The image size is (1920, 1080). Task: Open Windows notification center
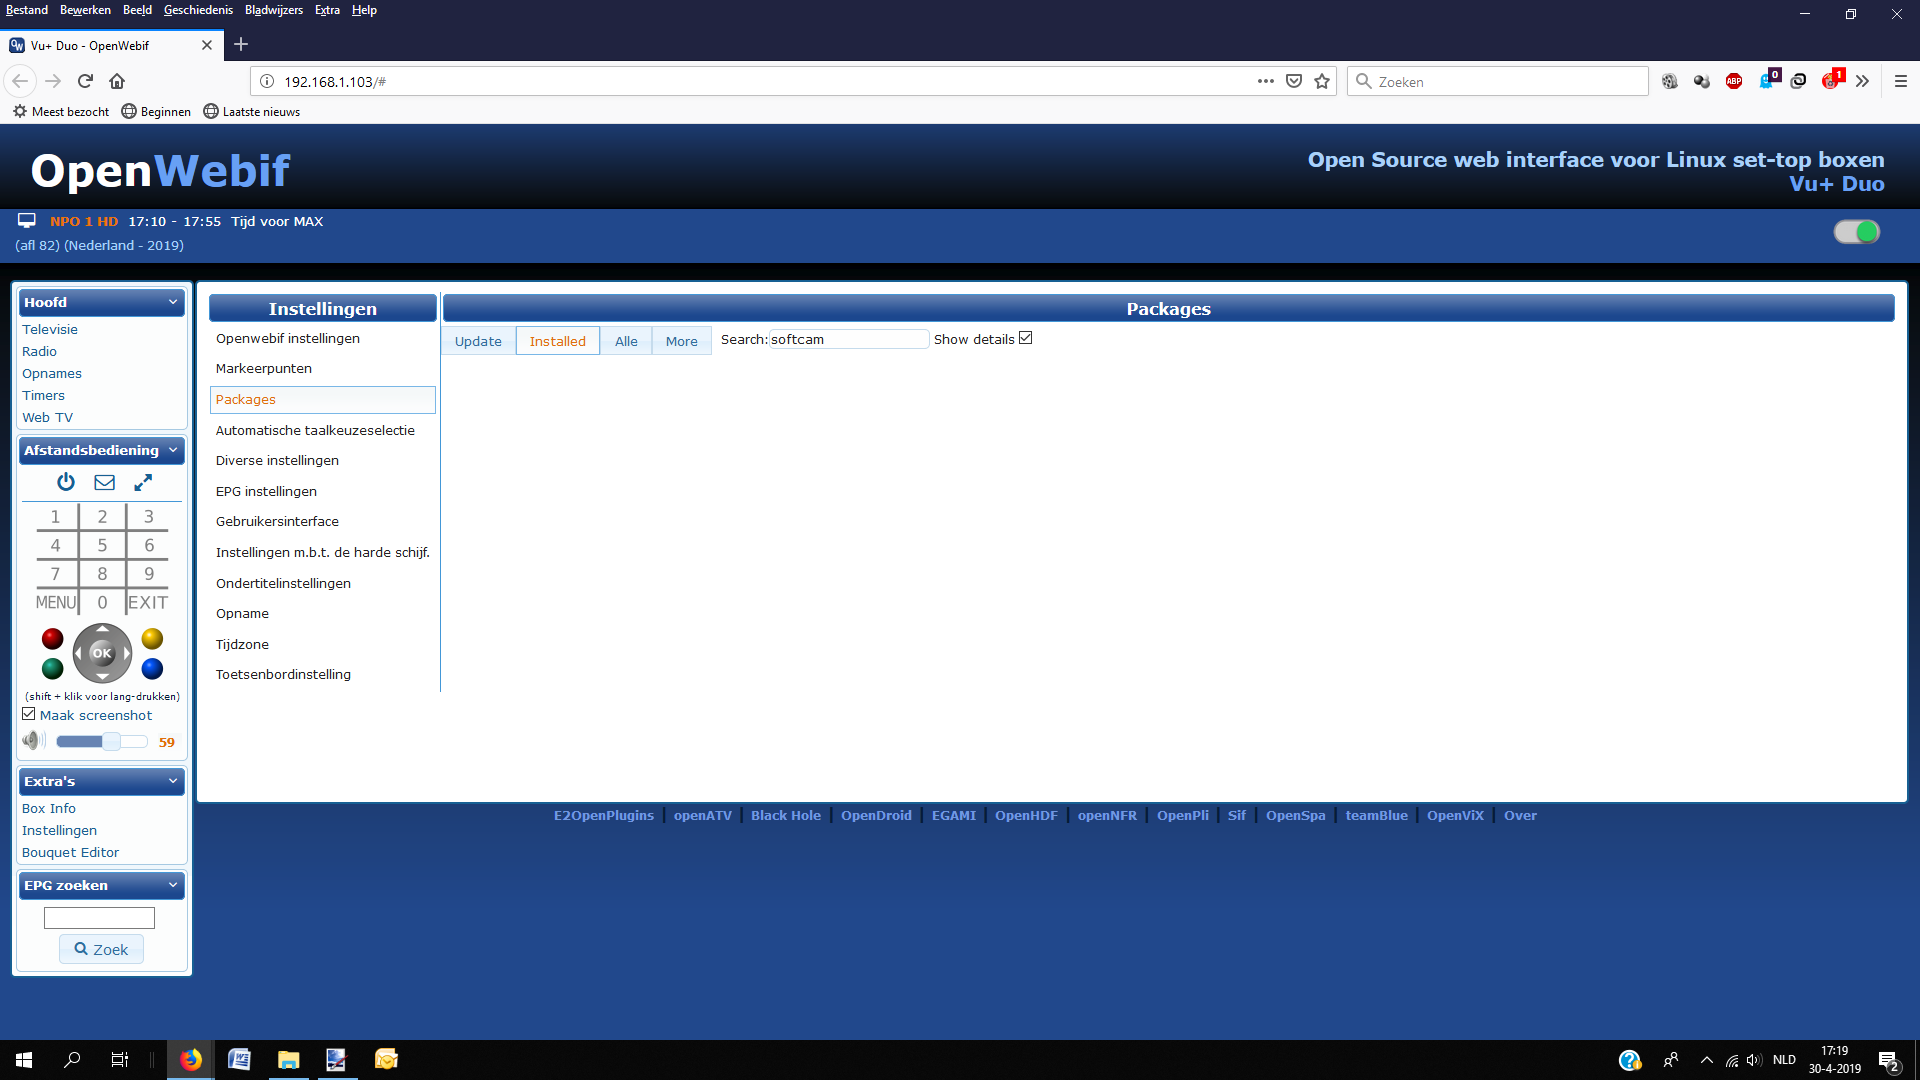click(x=1888, y=1060)
